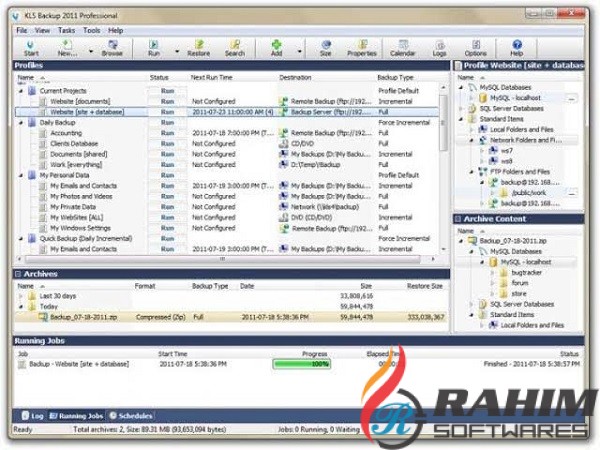Click the bugtracker folder icon in Archive Content
The height and width of the screenshot is (450, 600).
pos(504,272)
